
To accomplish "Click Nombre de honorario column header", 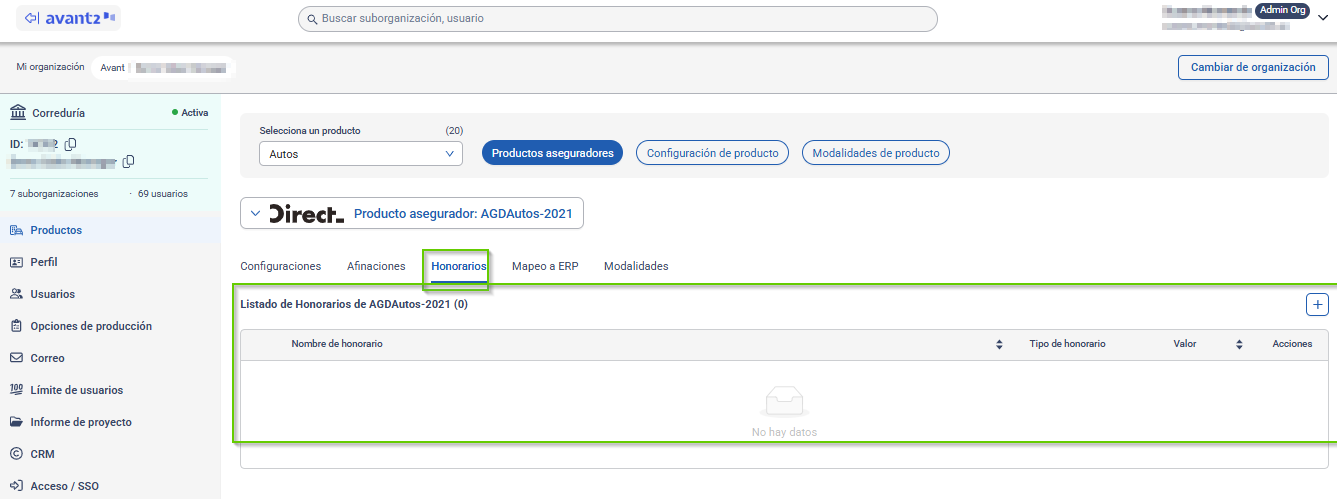I will (337, 344).
